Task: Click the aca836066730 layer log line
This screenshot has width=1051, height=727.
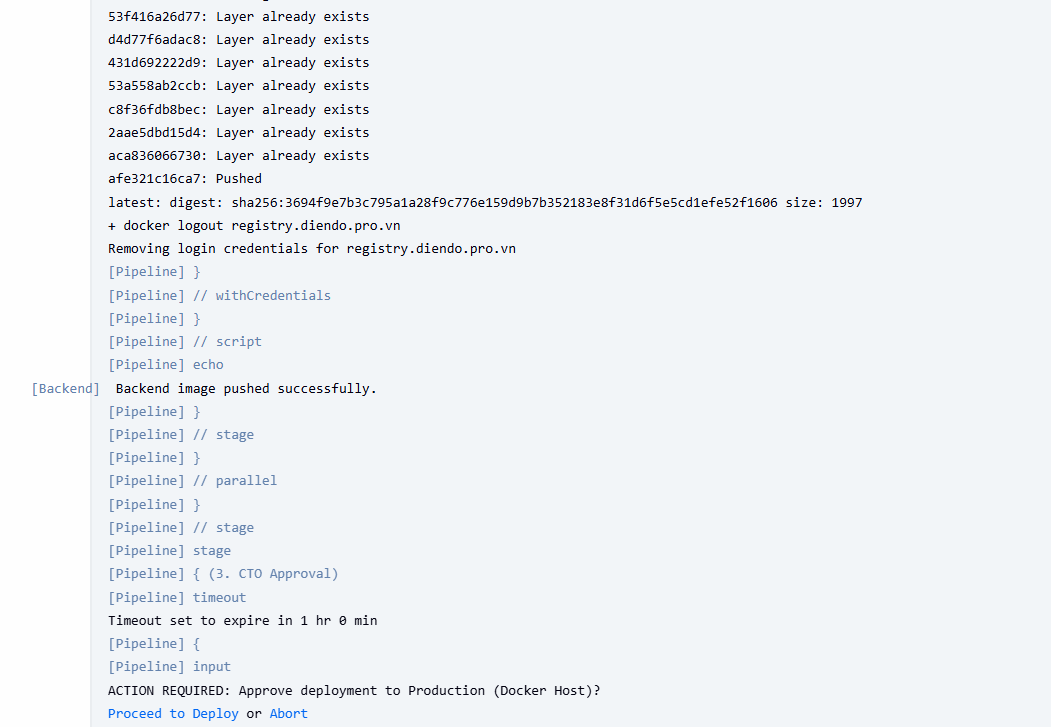Action: coord(239,156)
